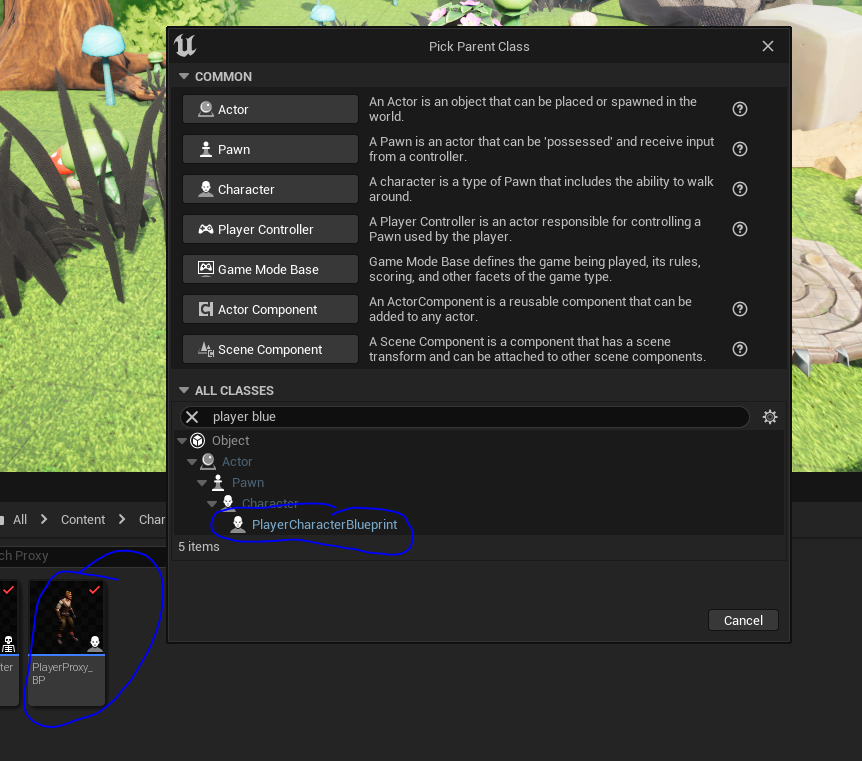
Task: Collapse the Object tree node
Action: point(182,441)
